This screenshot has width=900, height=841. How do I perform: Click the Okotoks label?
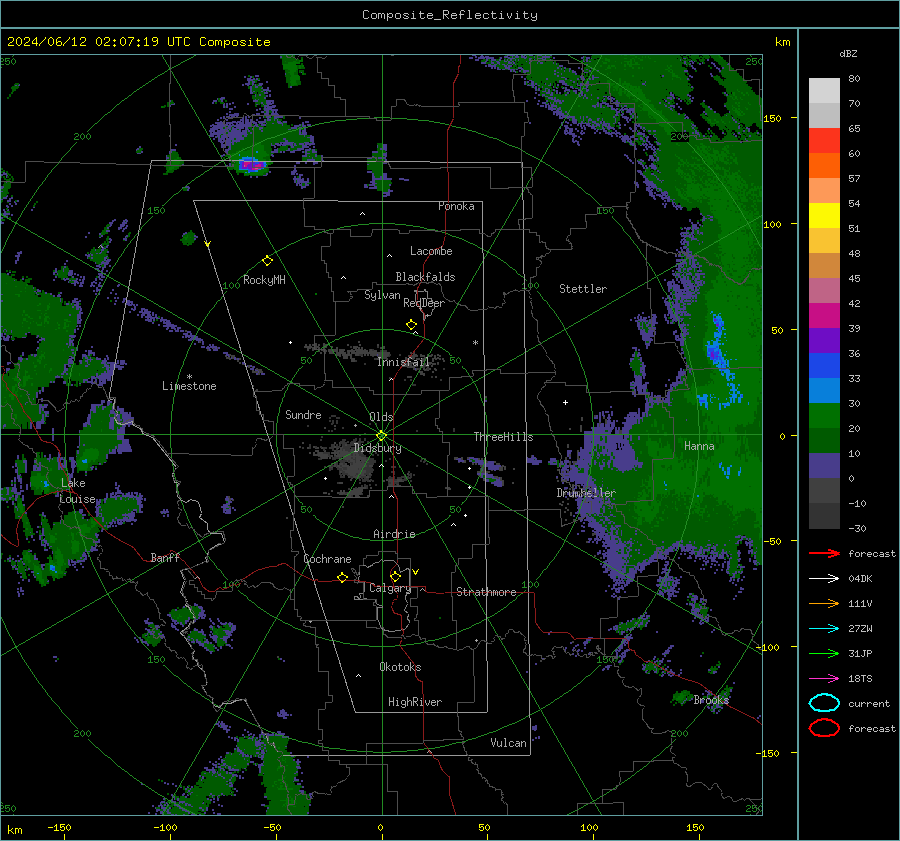400,667
